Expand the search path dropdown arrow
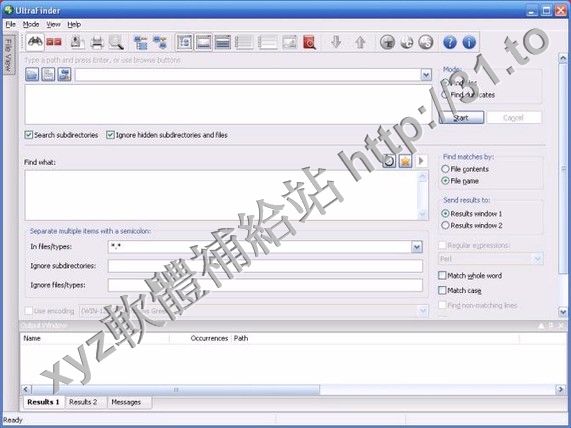 click(x=426, y=75)
